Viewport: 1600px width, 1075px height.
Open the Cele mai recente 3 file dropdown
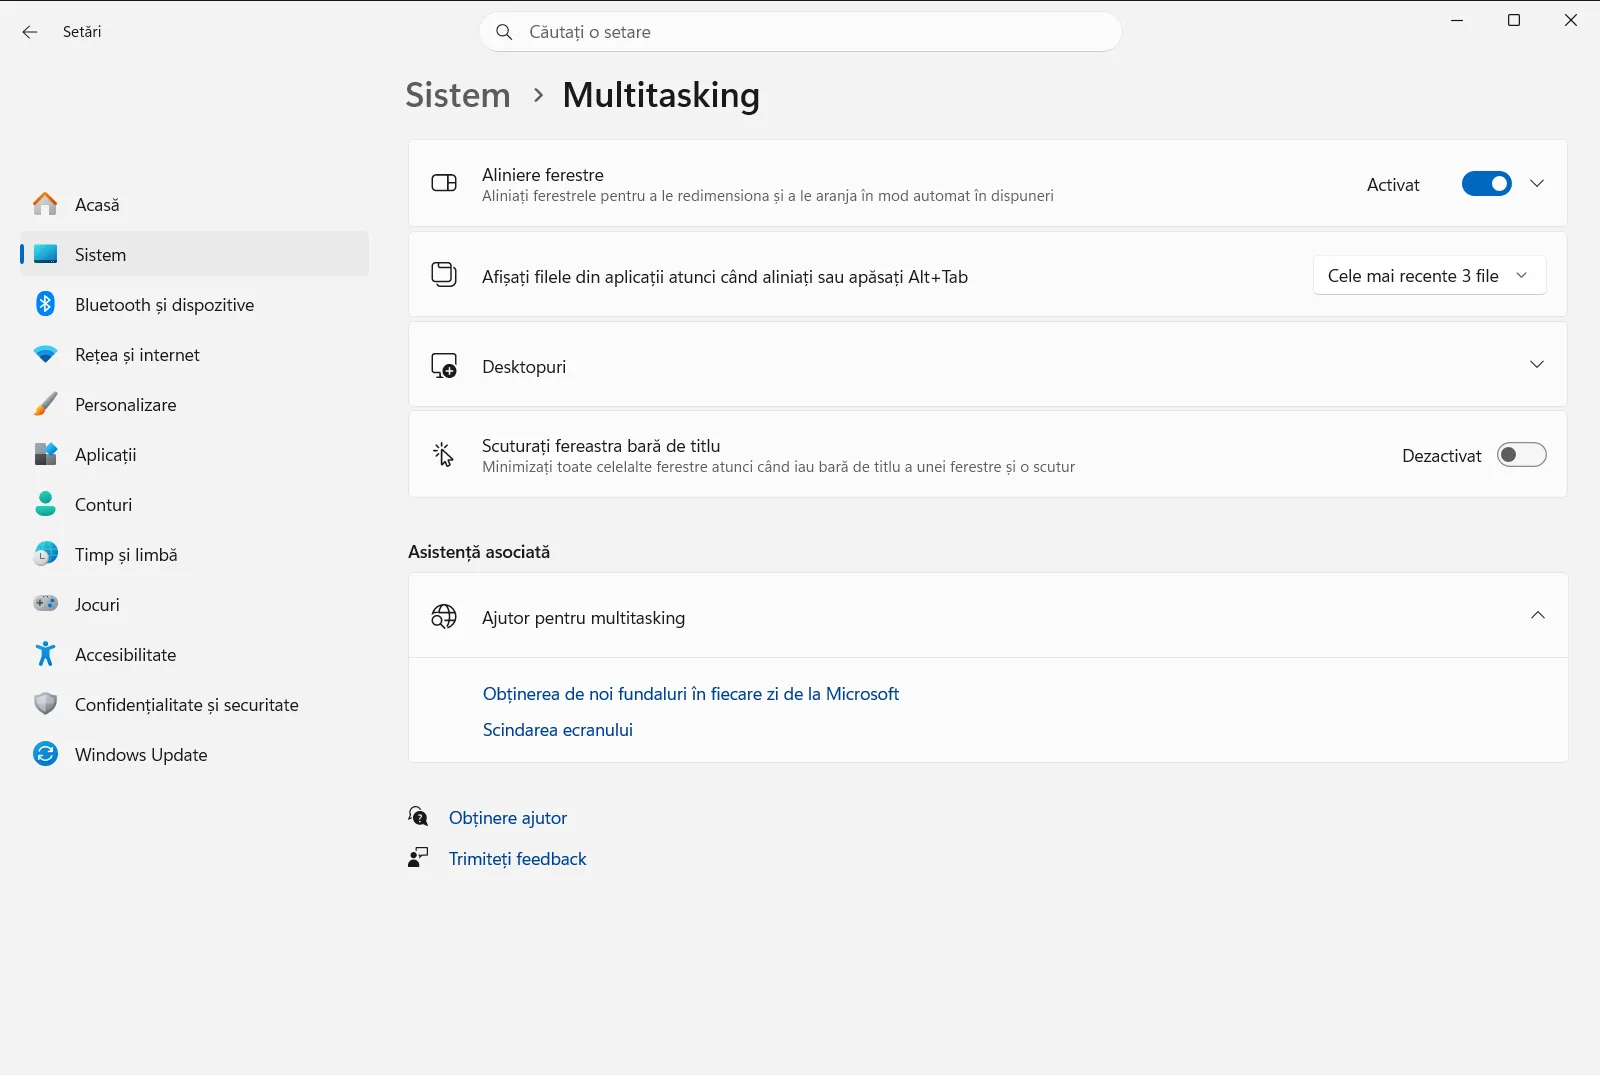coord(1429,275)
